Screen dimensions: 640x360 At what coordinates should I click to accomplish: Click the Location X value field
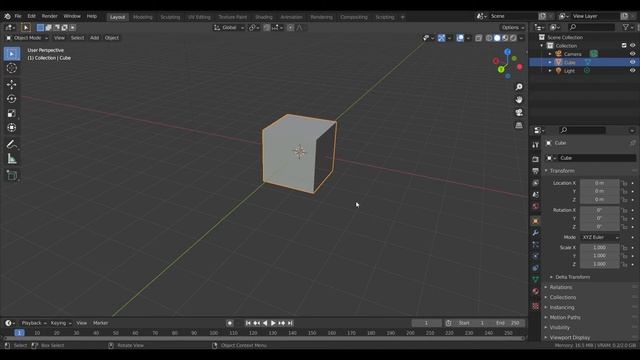tap(600, 183)
